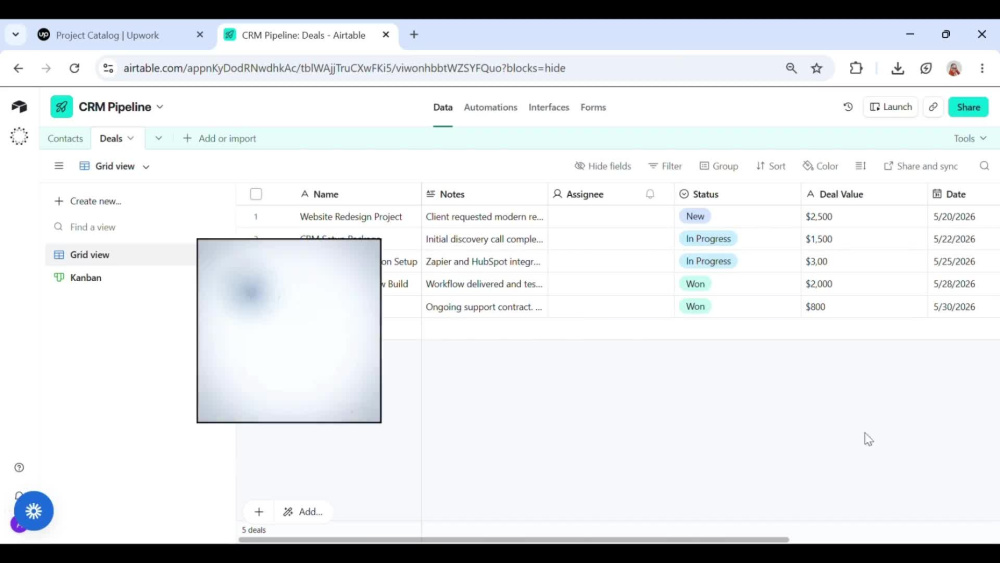The height and width of the screenshot is (563, 1000).
Task: Close the Project Catalog Upwork tab
Action: (x=200, y=35)
